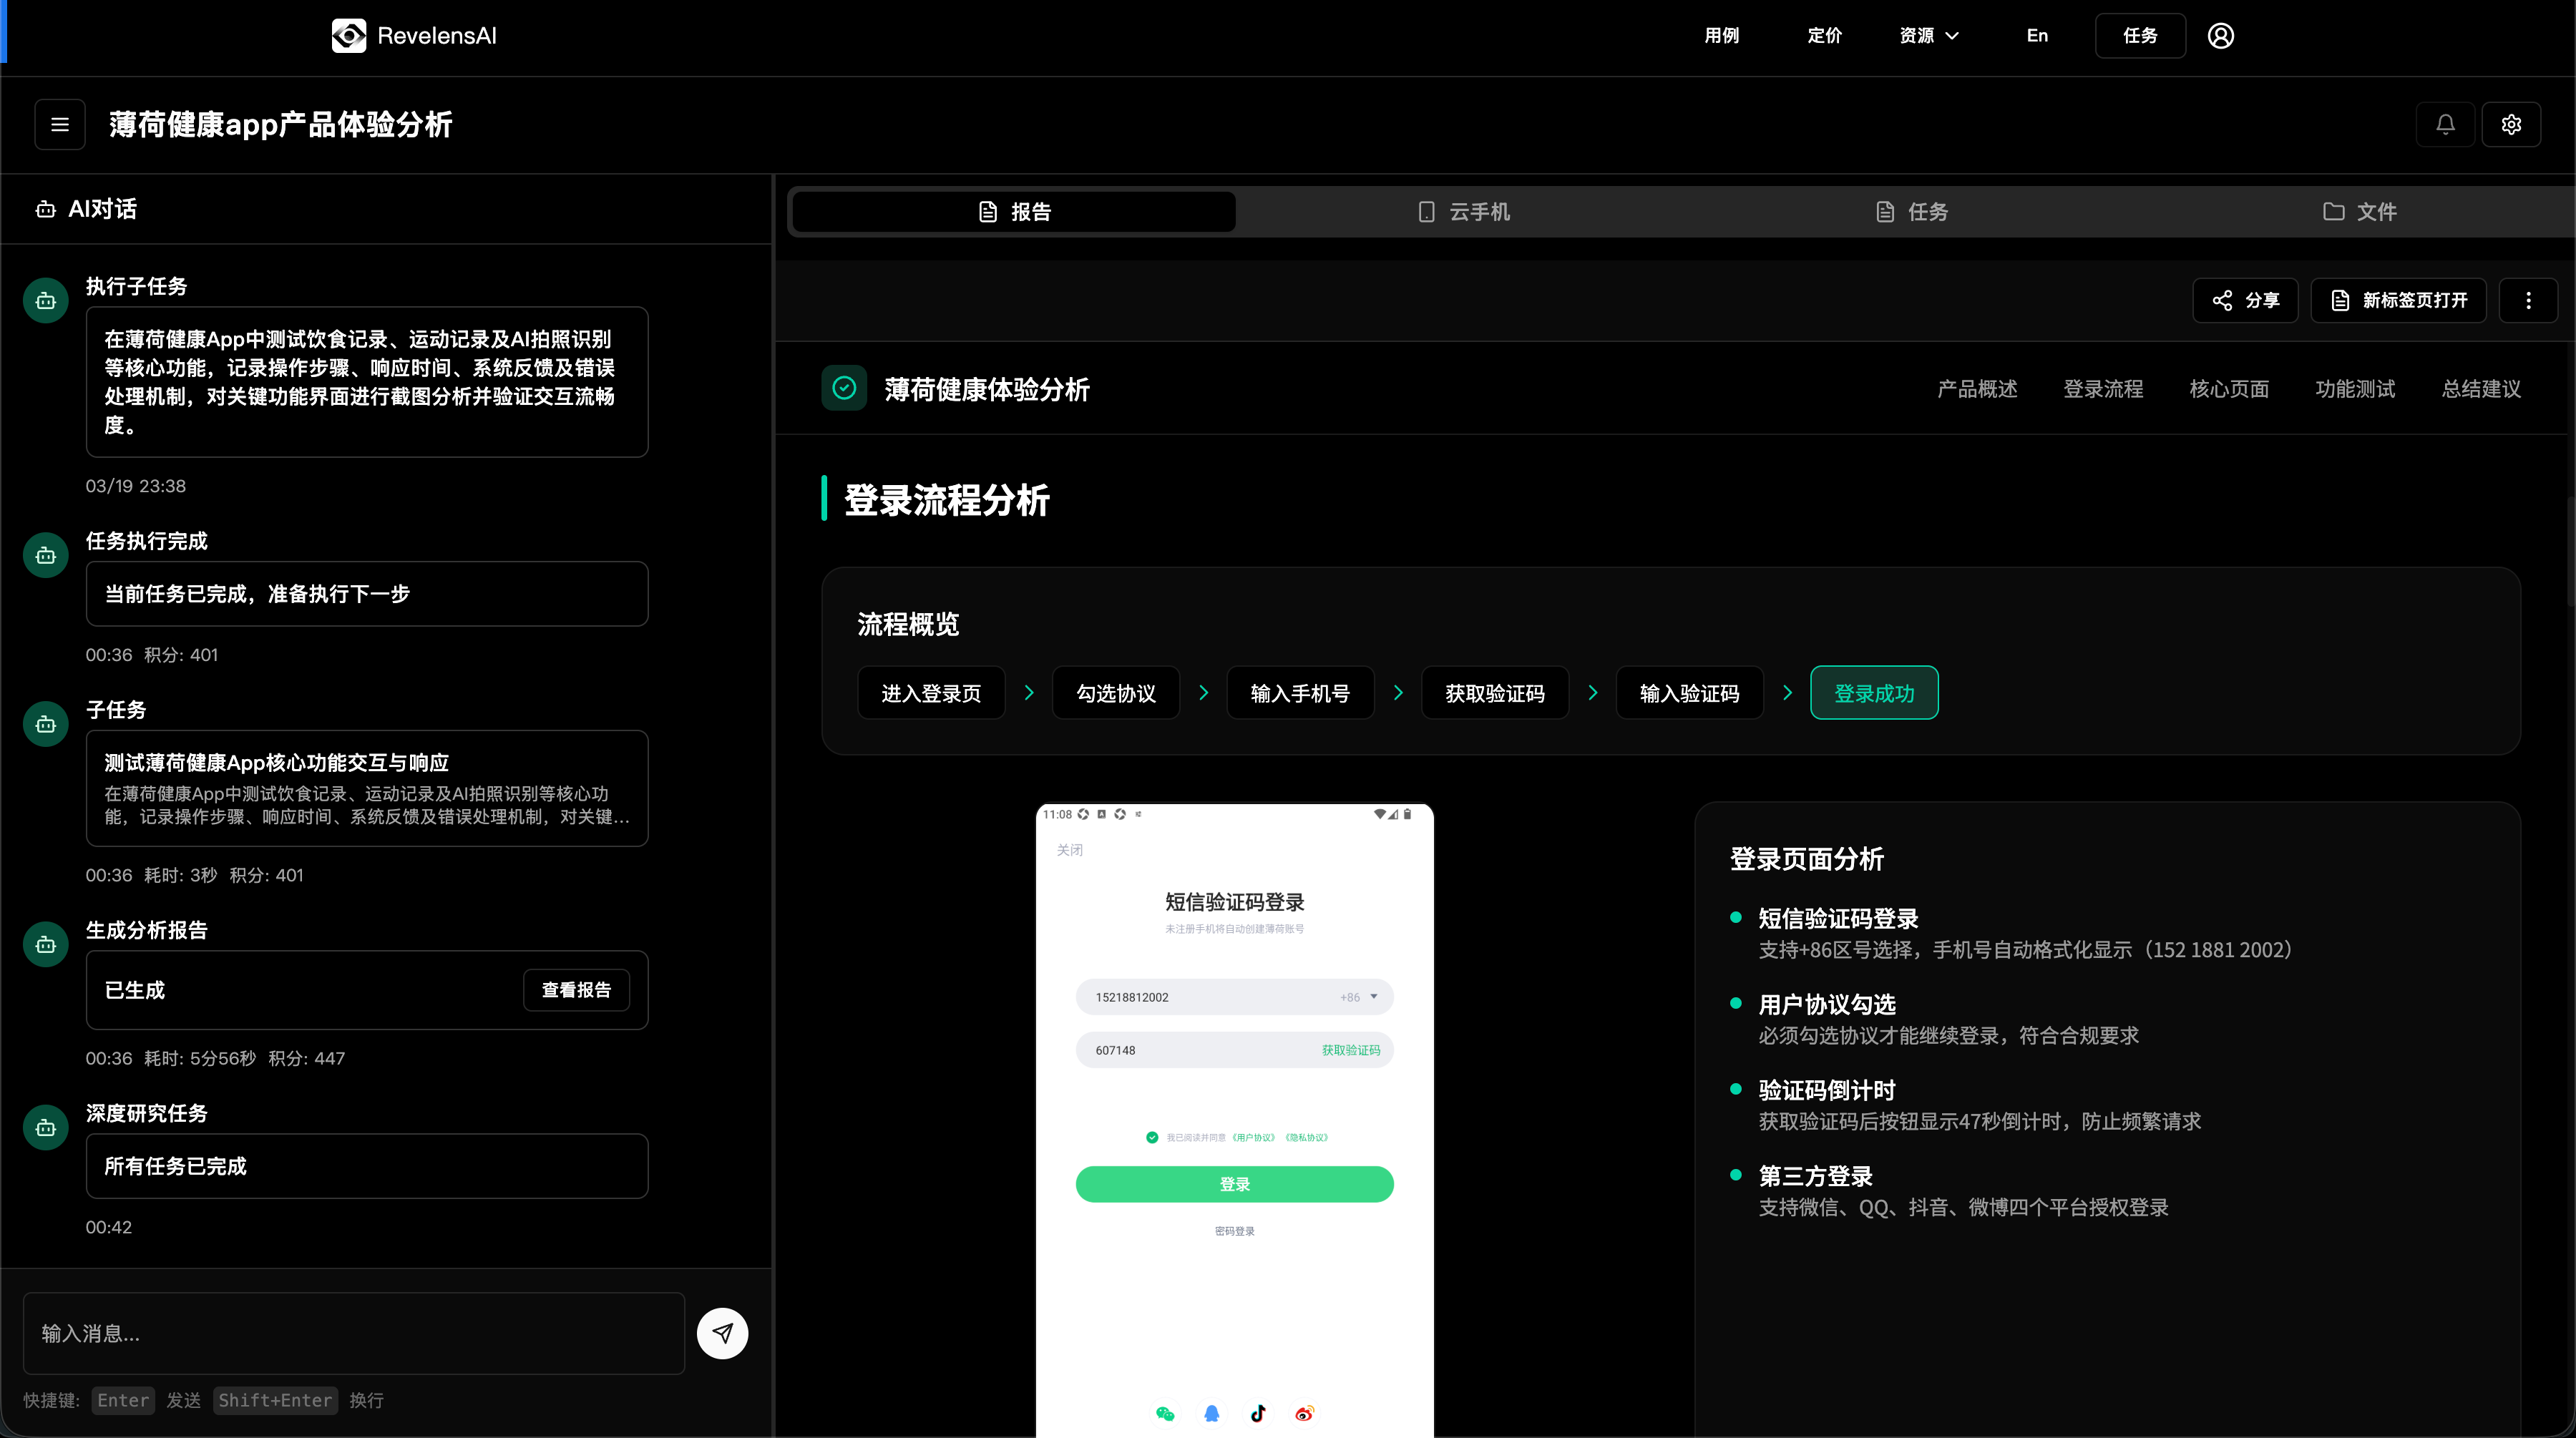
Task: Click the 测试薄荷健康App核心功能交互与响应 subtask card
Action: coord(367,788)
